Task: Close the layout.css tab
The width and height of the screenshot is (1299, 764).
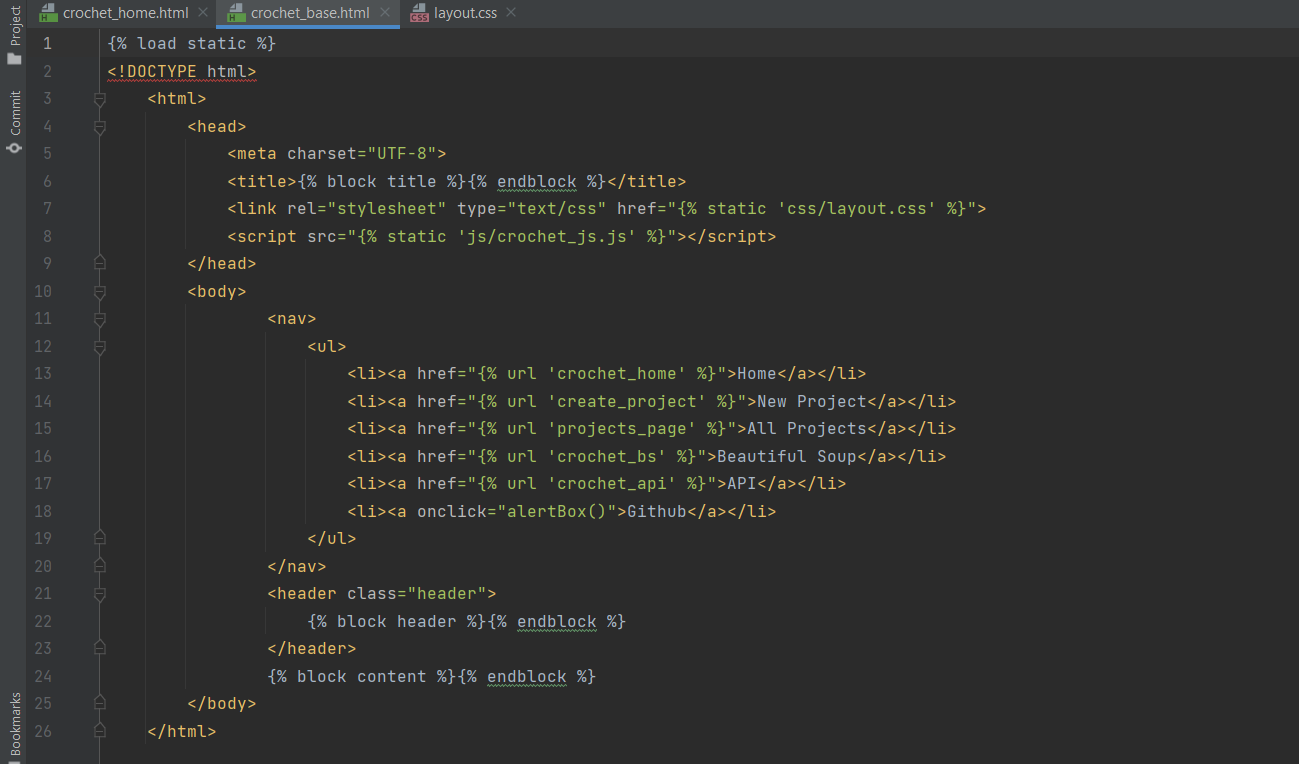Action: pyautogui.click(x=510, y=12)
